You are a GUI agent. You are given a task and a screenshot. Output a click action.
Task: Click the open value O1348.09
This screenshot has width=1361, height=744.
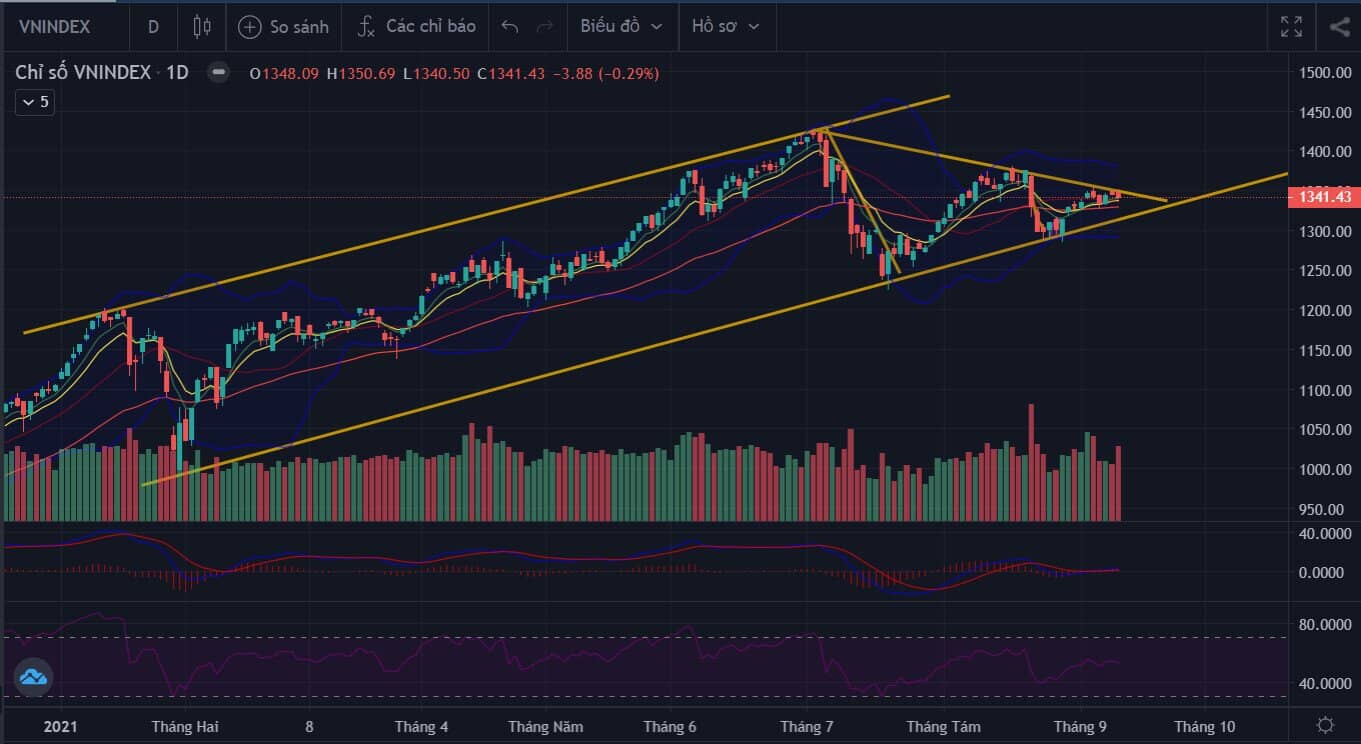coord(284,73)
